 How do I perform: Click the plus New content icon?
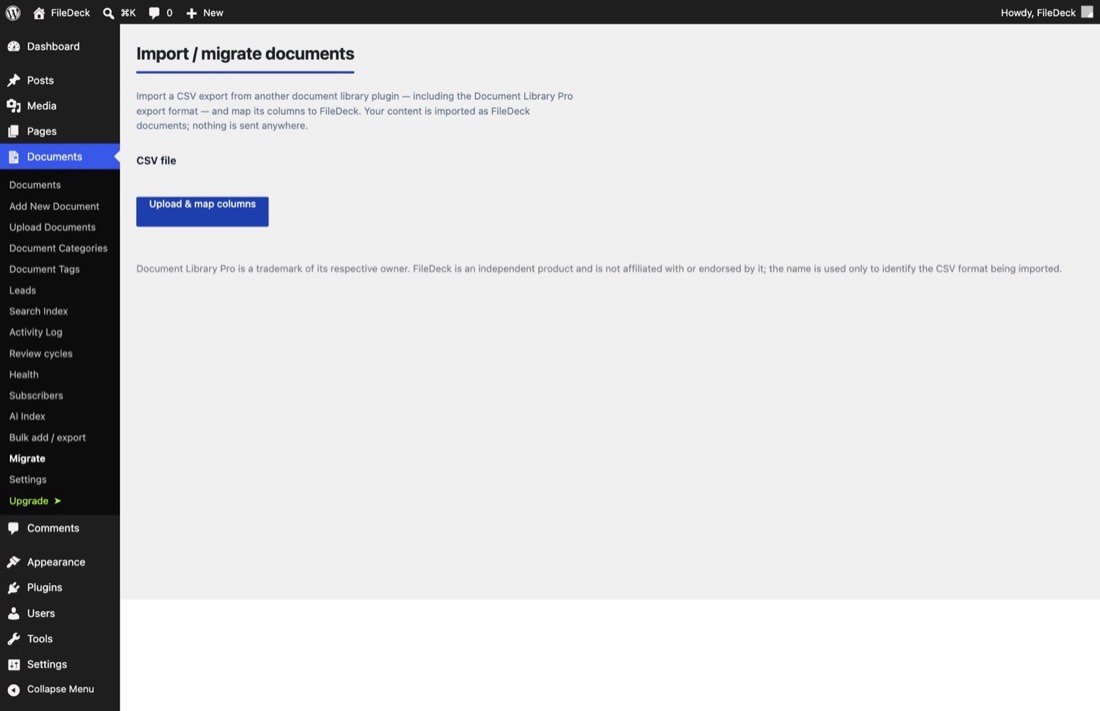click(x=191, y=13)
